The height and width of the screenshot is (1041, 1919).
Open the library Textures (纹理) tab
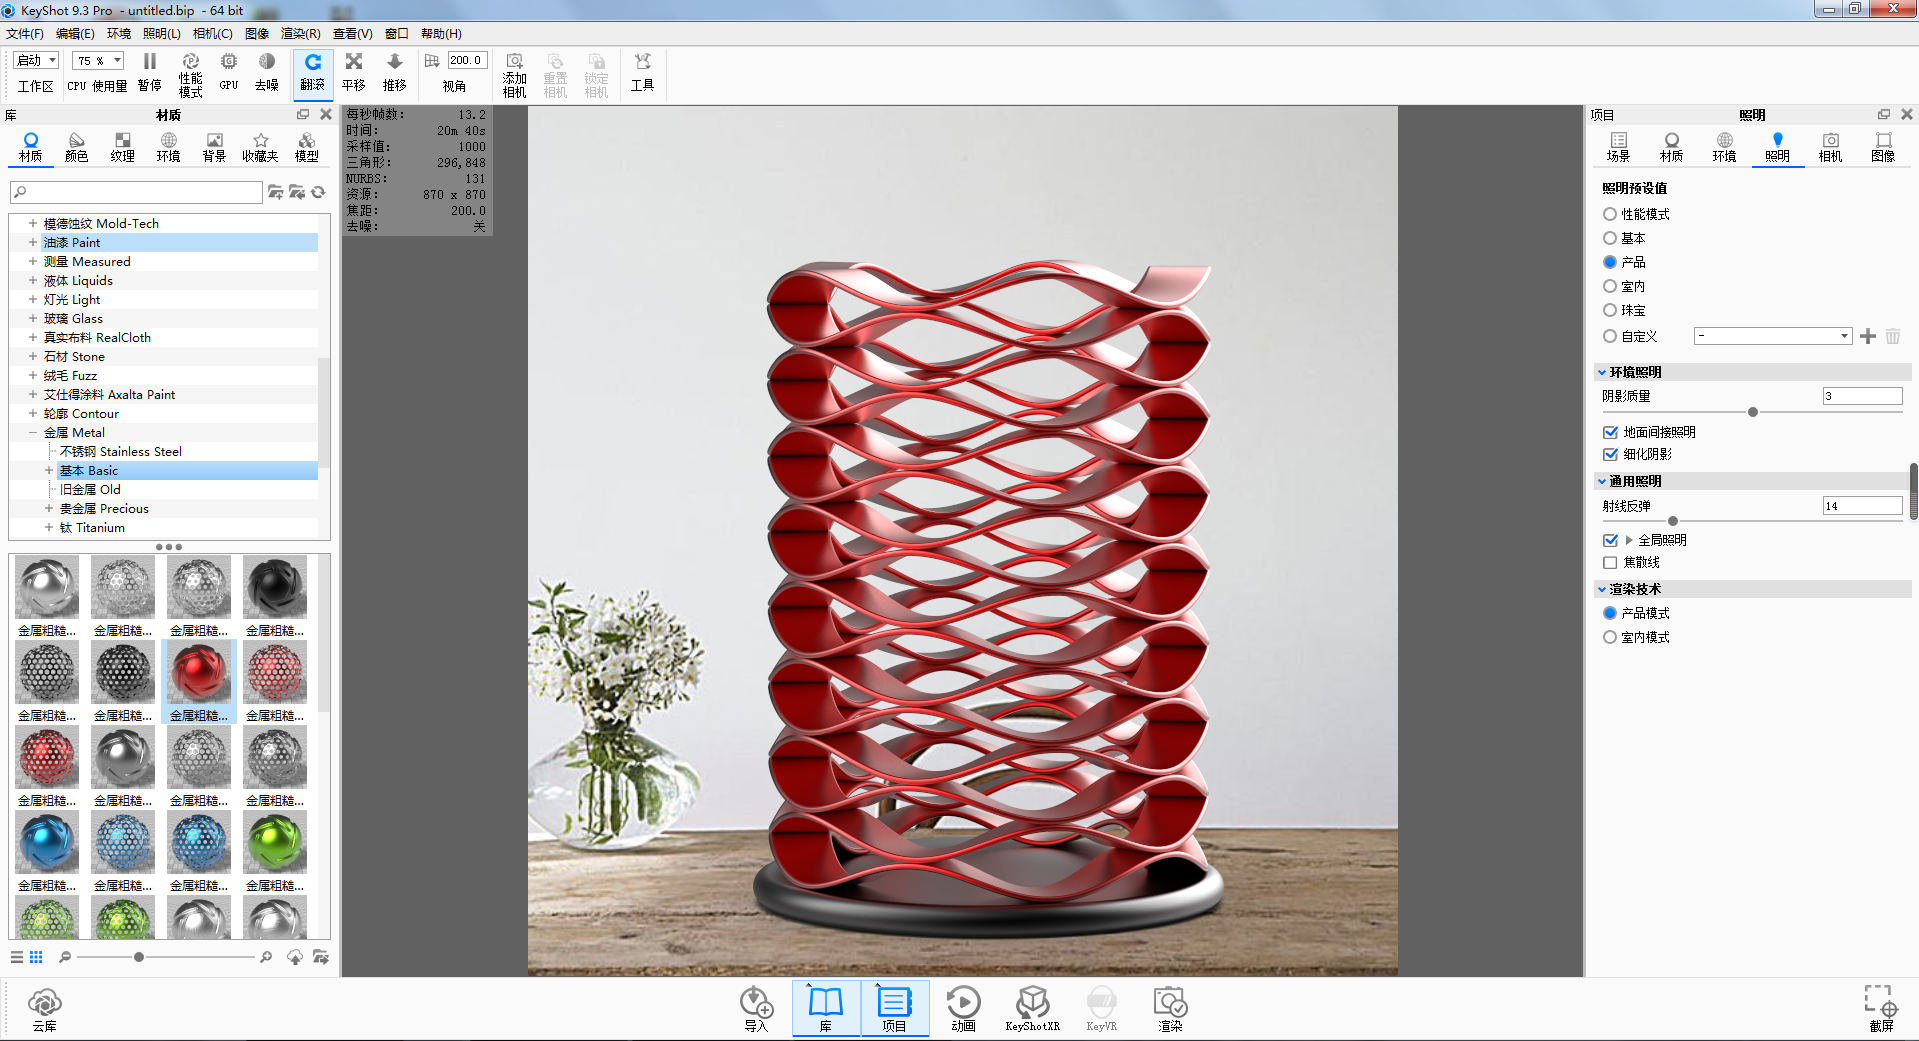coord(122,147)
